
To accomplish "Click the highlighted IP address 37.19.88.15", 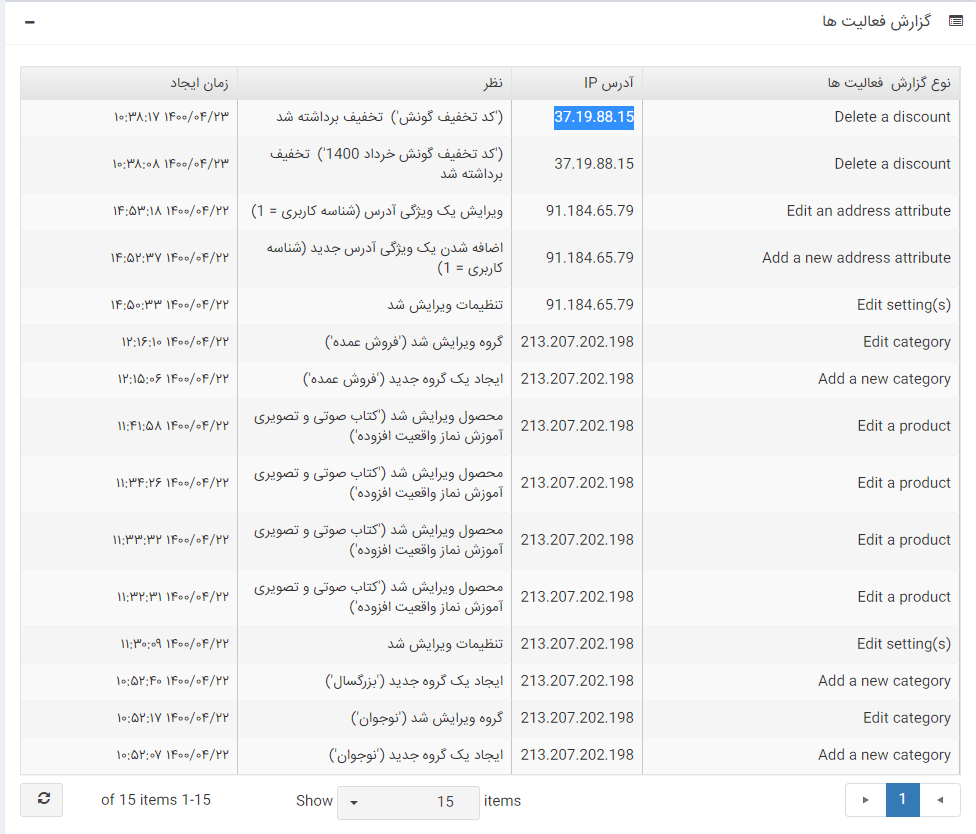I will [x=594, y=117].
